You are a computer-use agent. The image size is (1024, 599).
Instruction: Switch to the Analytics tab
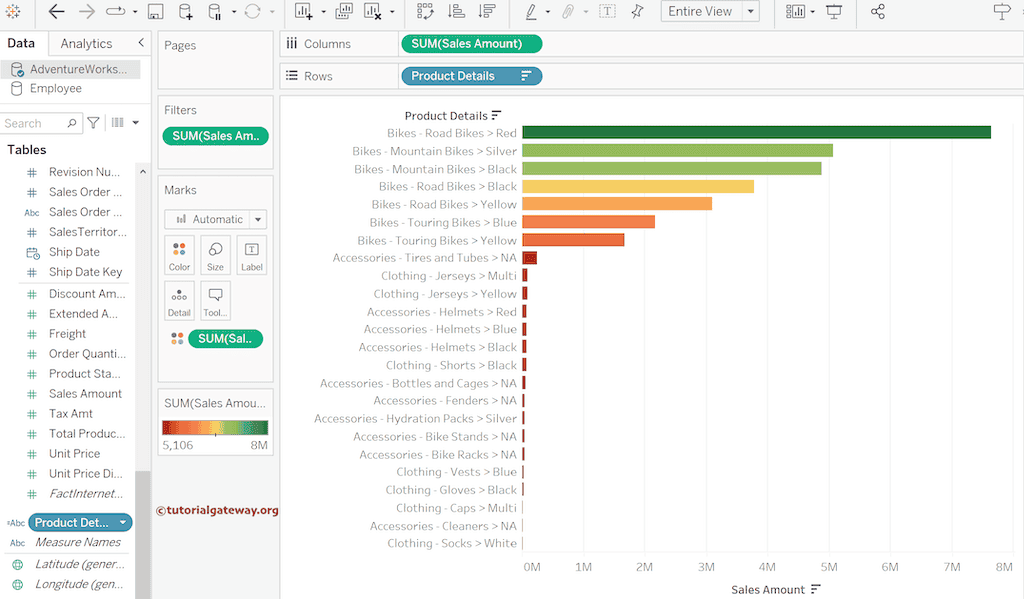click(86, 43)
